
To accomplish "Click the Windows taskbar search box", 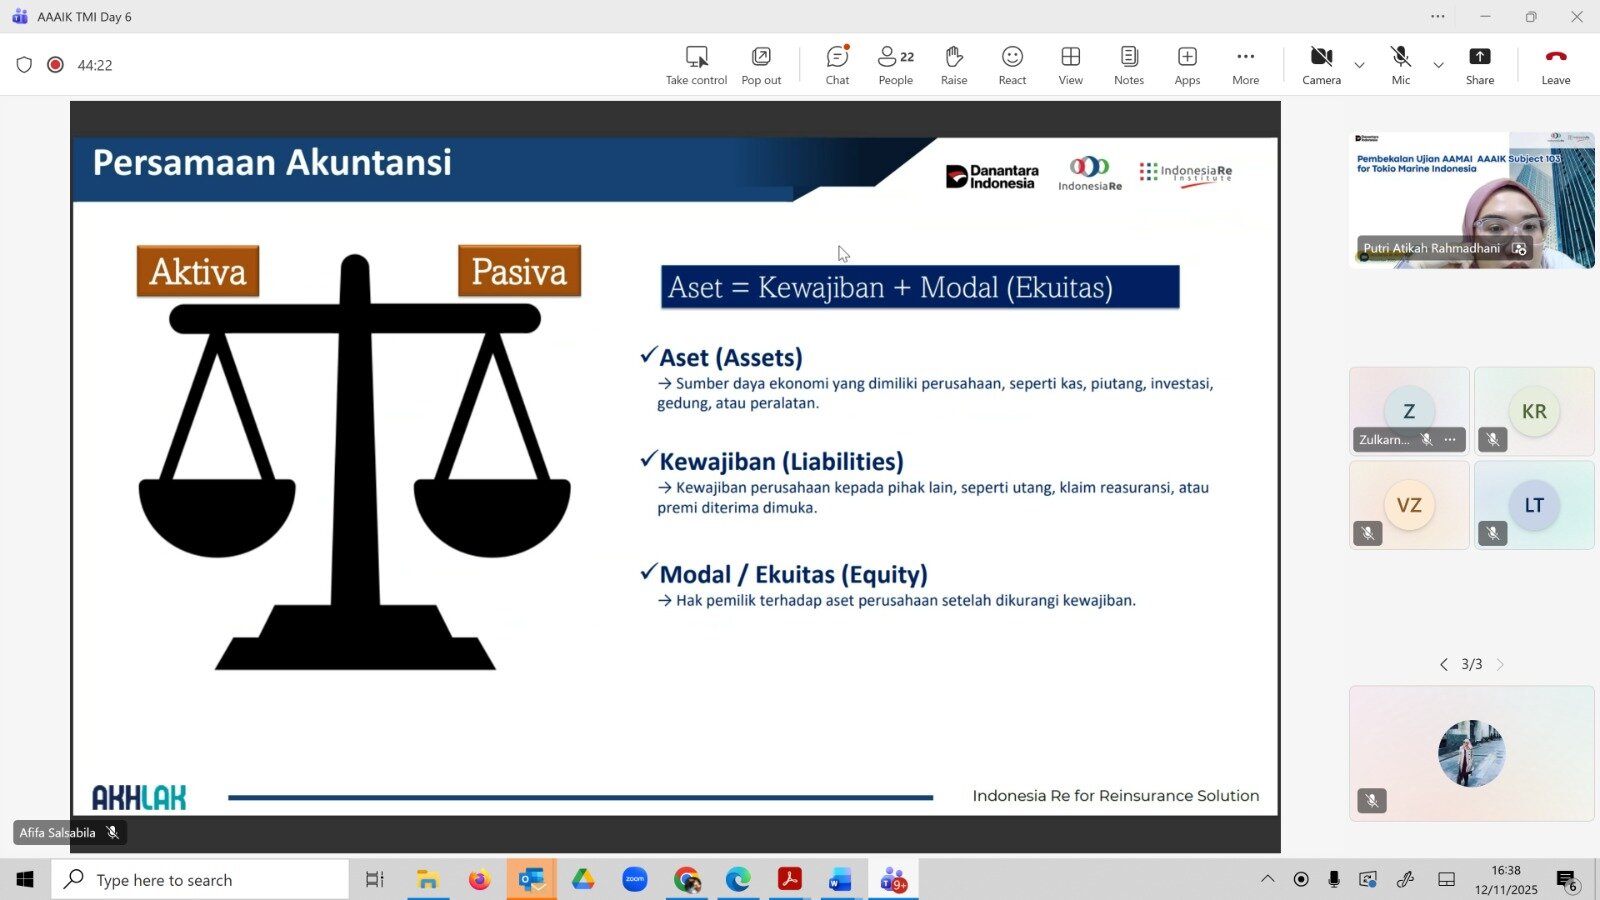I will [x=200, y=880].
